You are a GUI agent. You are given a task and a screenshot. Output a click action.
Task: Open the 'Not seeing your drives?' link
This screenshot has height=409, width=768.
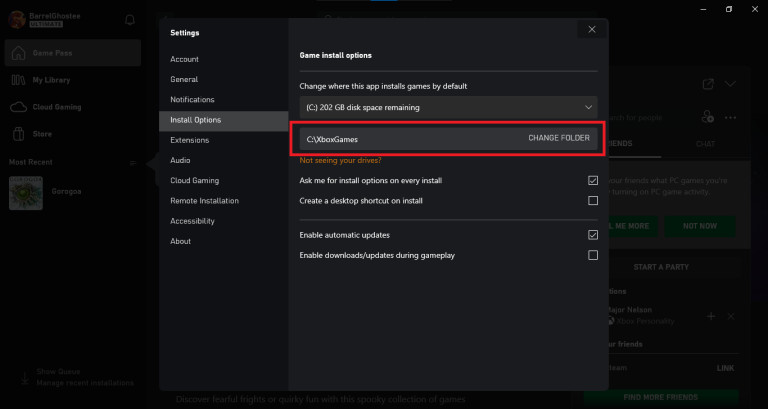pos(340,160)
